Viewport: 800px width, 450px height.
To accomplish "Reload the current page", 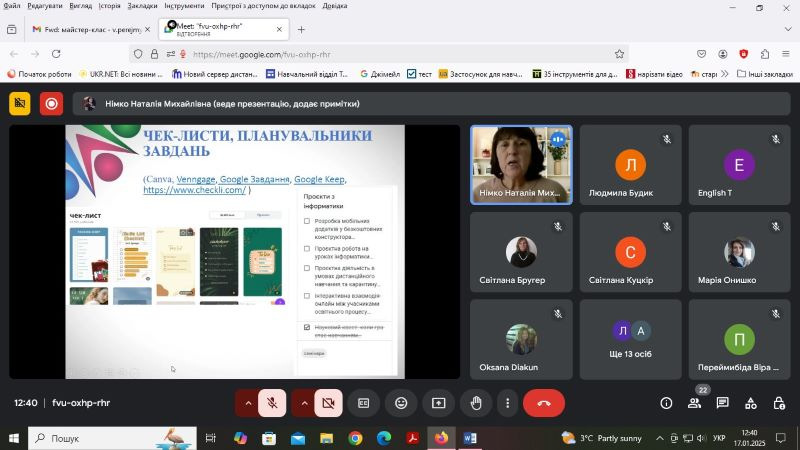I will [x=56, y=54].
